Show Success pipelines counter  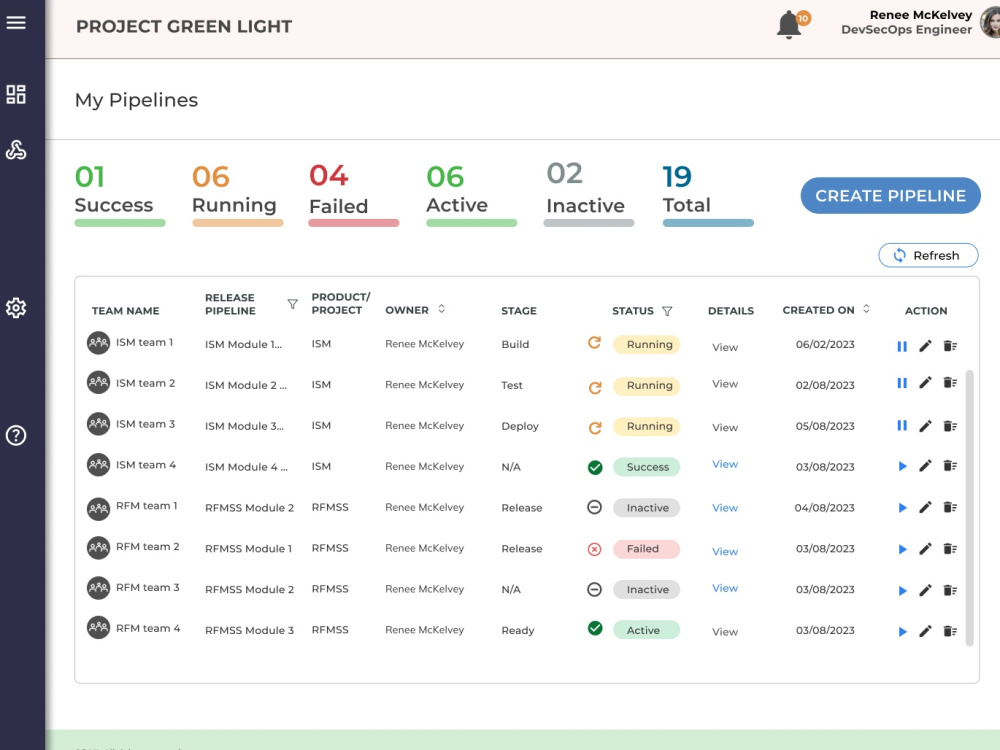119,195
